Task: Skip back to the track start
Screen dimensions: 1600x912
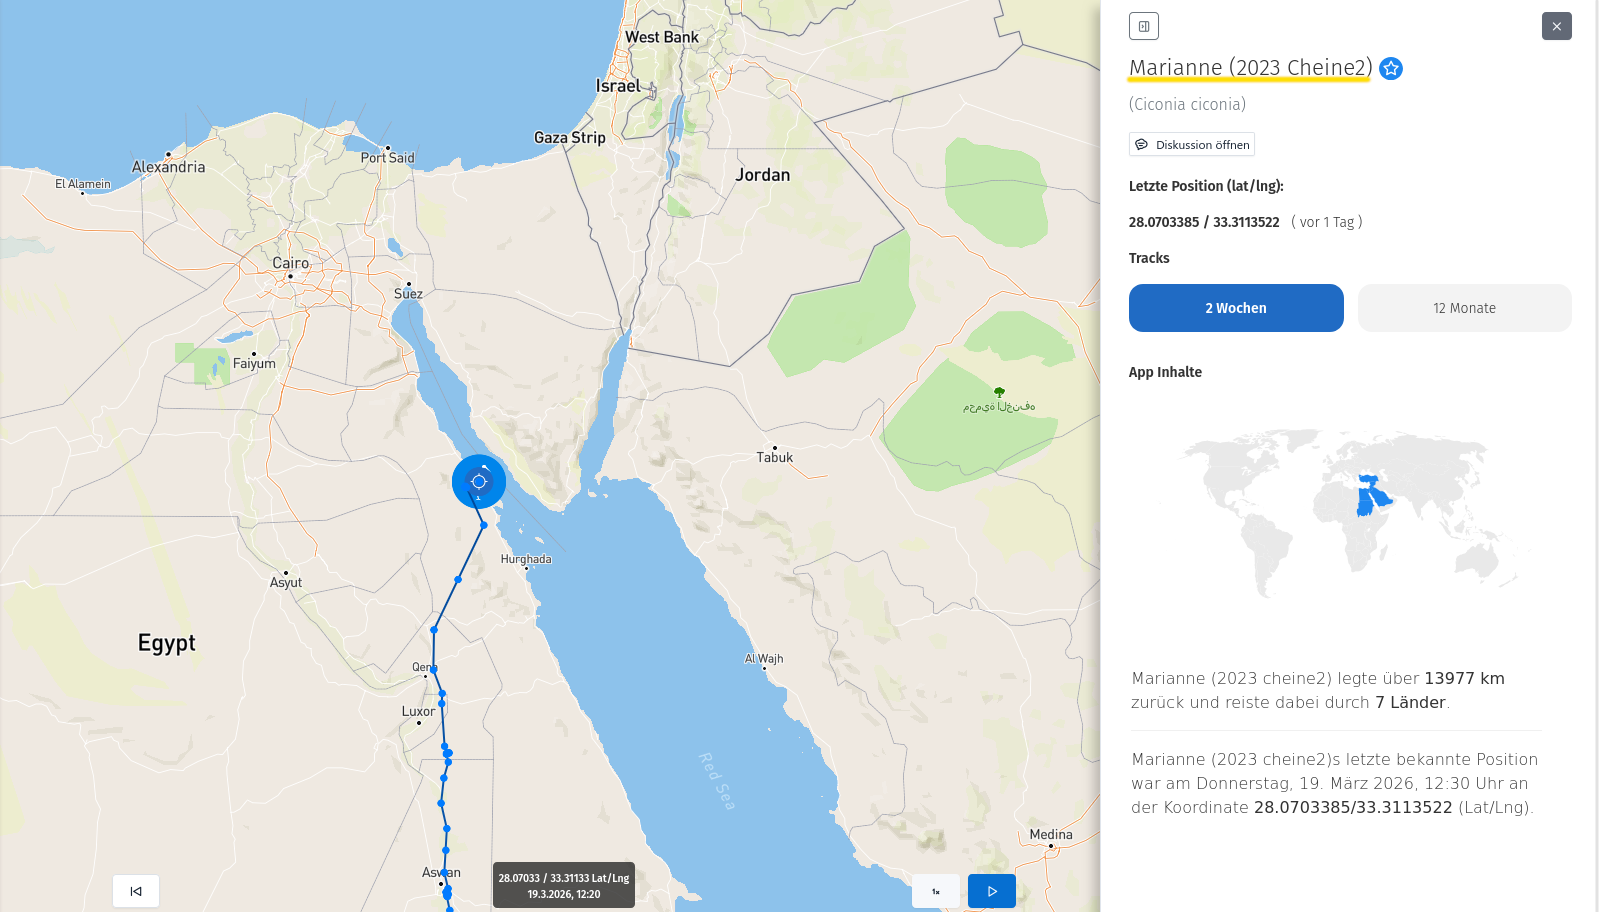Action: point(136,891)
